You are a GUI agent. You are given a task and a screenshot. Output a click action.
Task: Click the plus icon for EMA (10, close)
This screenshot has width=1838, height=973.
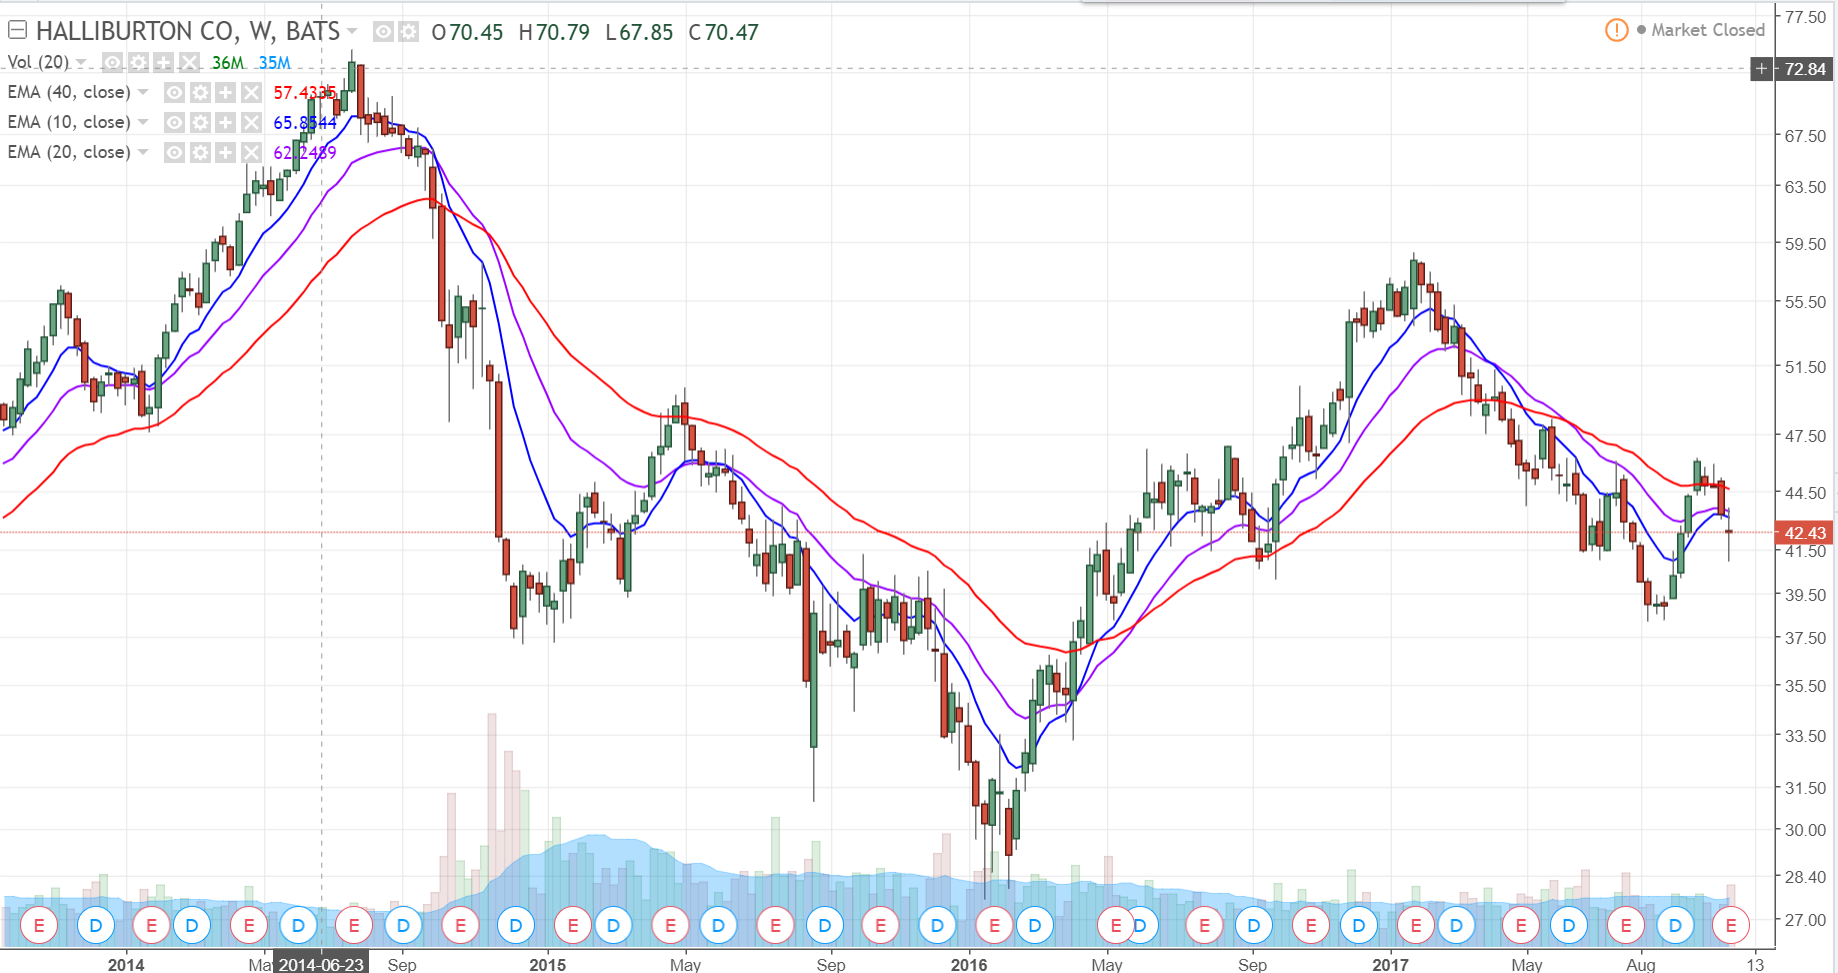click(x=225, y=123)
